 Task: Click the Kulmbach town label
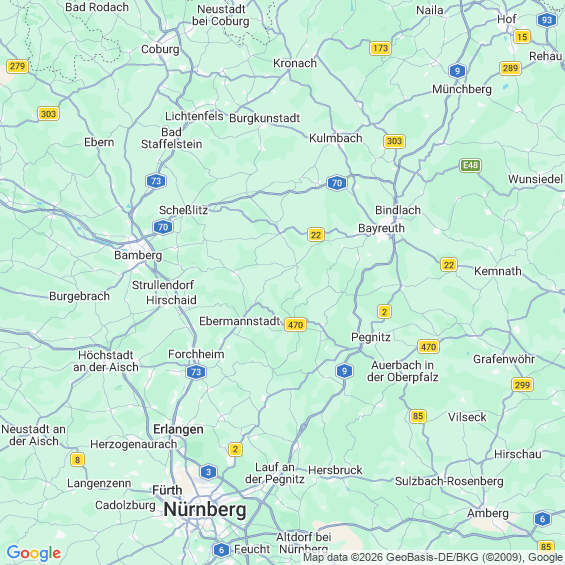click(x=335, y=138)
